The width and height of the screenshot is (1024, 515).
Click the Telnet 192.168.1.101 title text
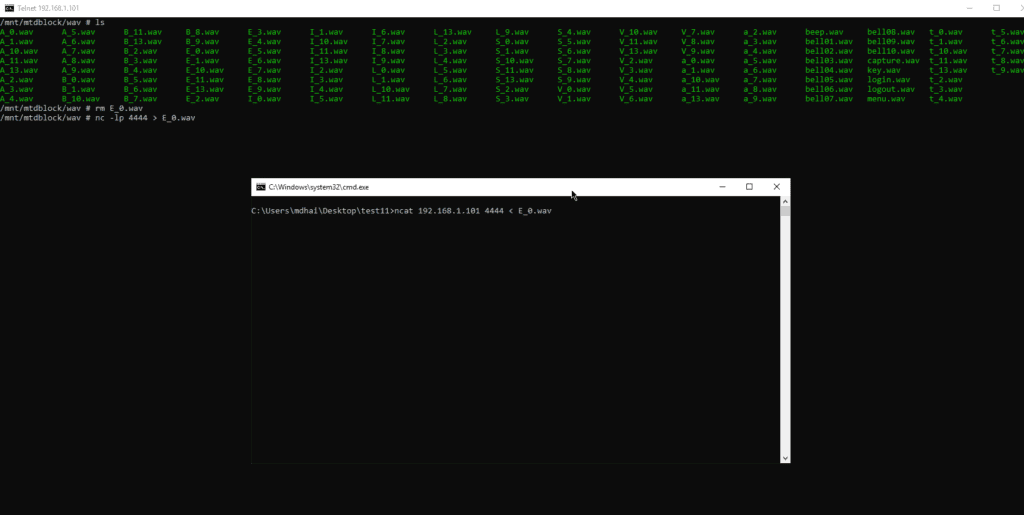click(52, 8)
